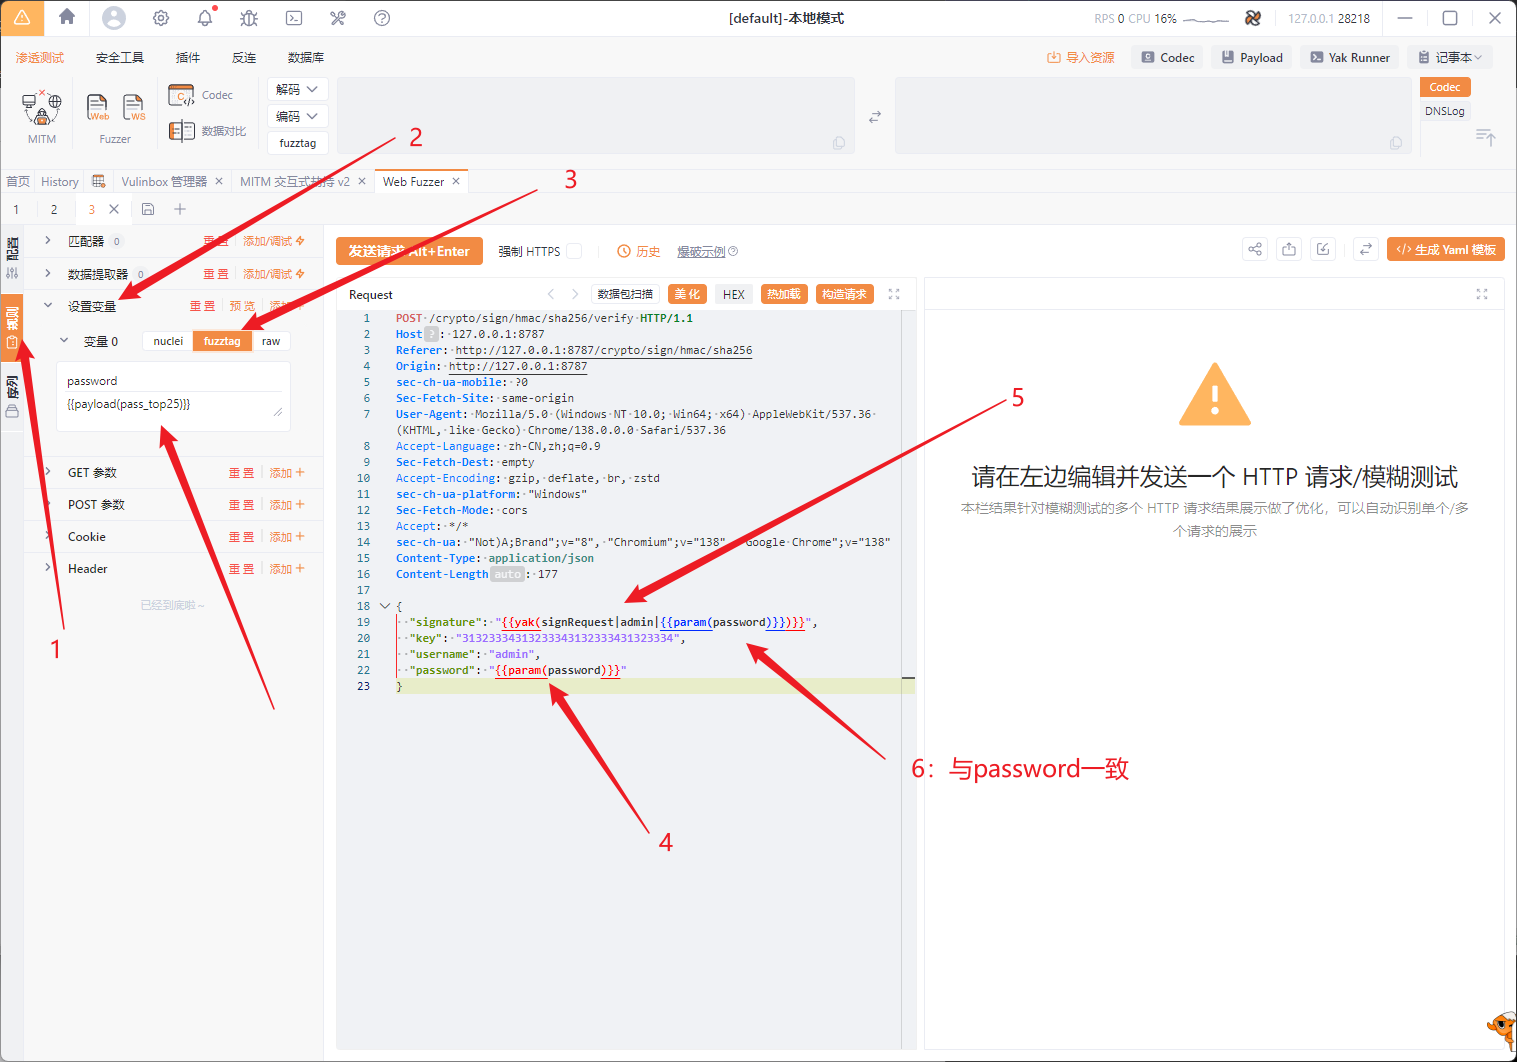Click the 发送请求 button
The width and height of the screenshot is (1517, 1062).
pos(409,251)
